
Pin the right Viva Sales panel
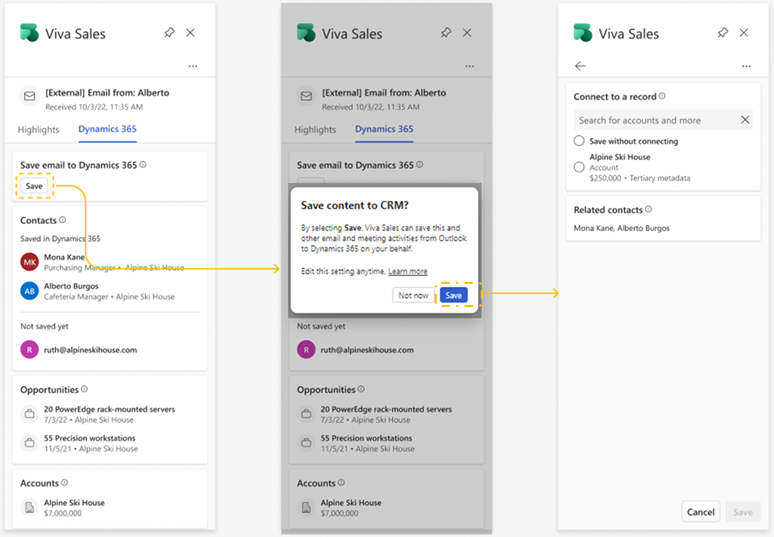point(723,33)
